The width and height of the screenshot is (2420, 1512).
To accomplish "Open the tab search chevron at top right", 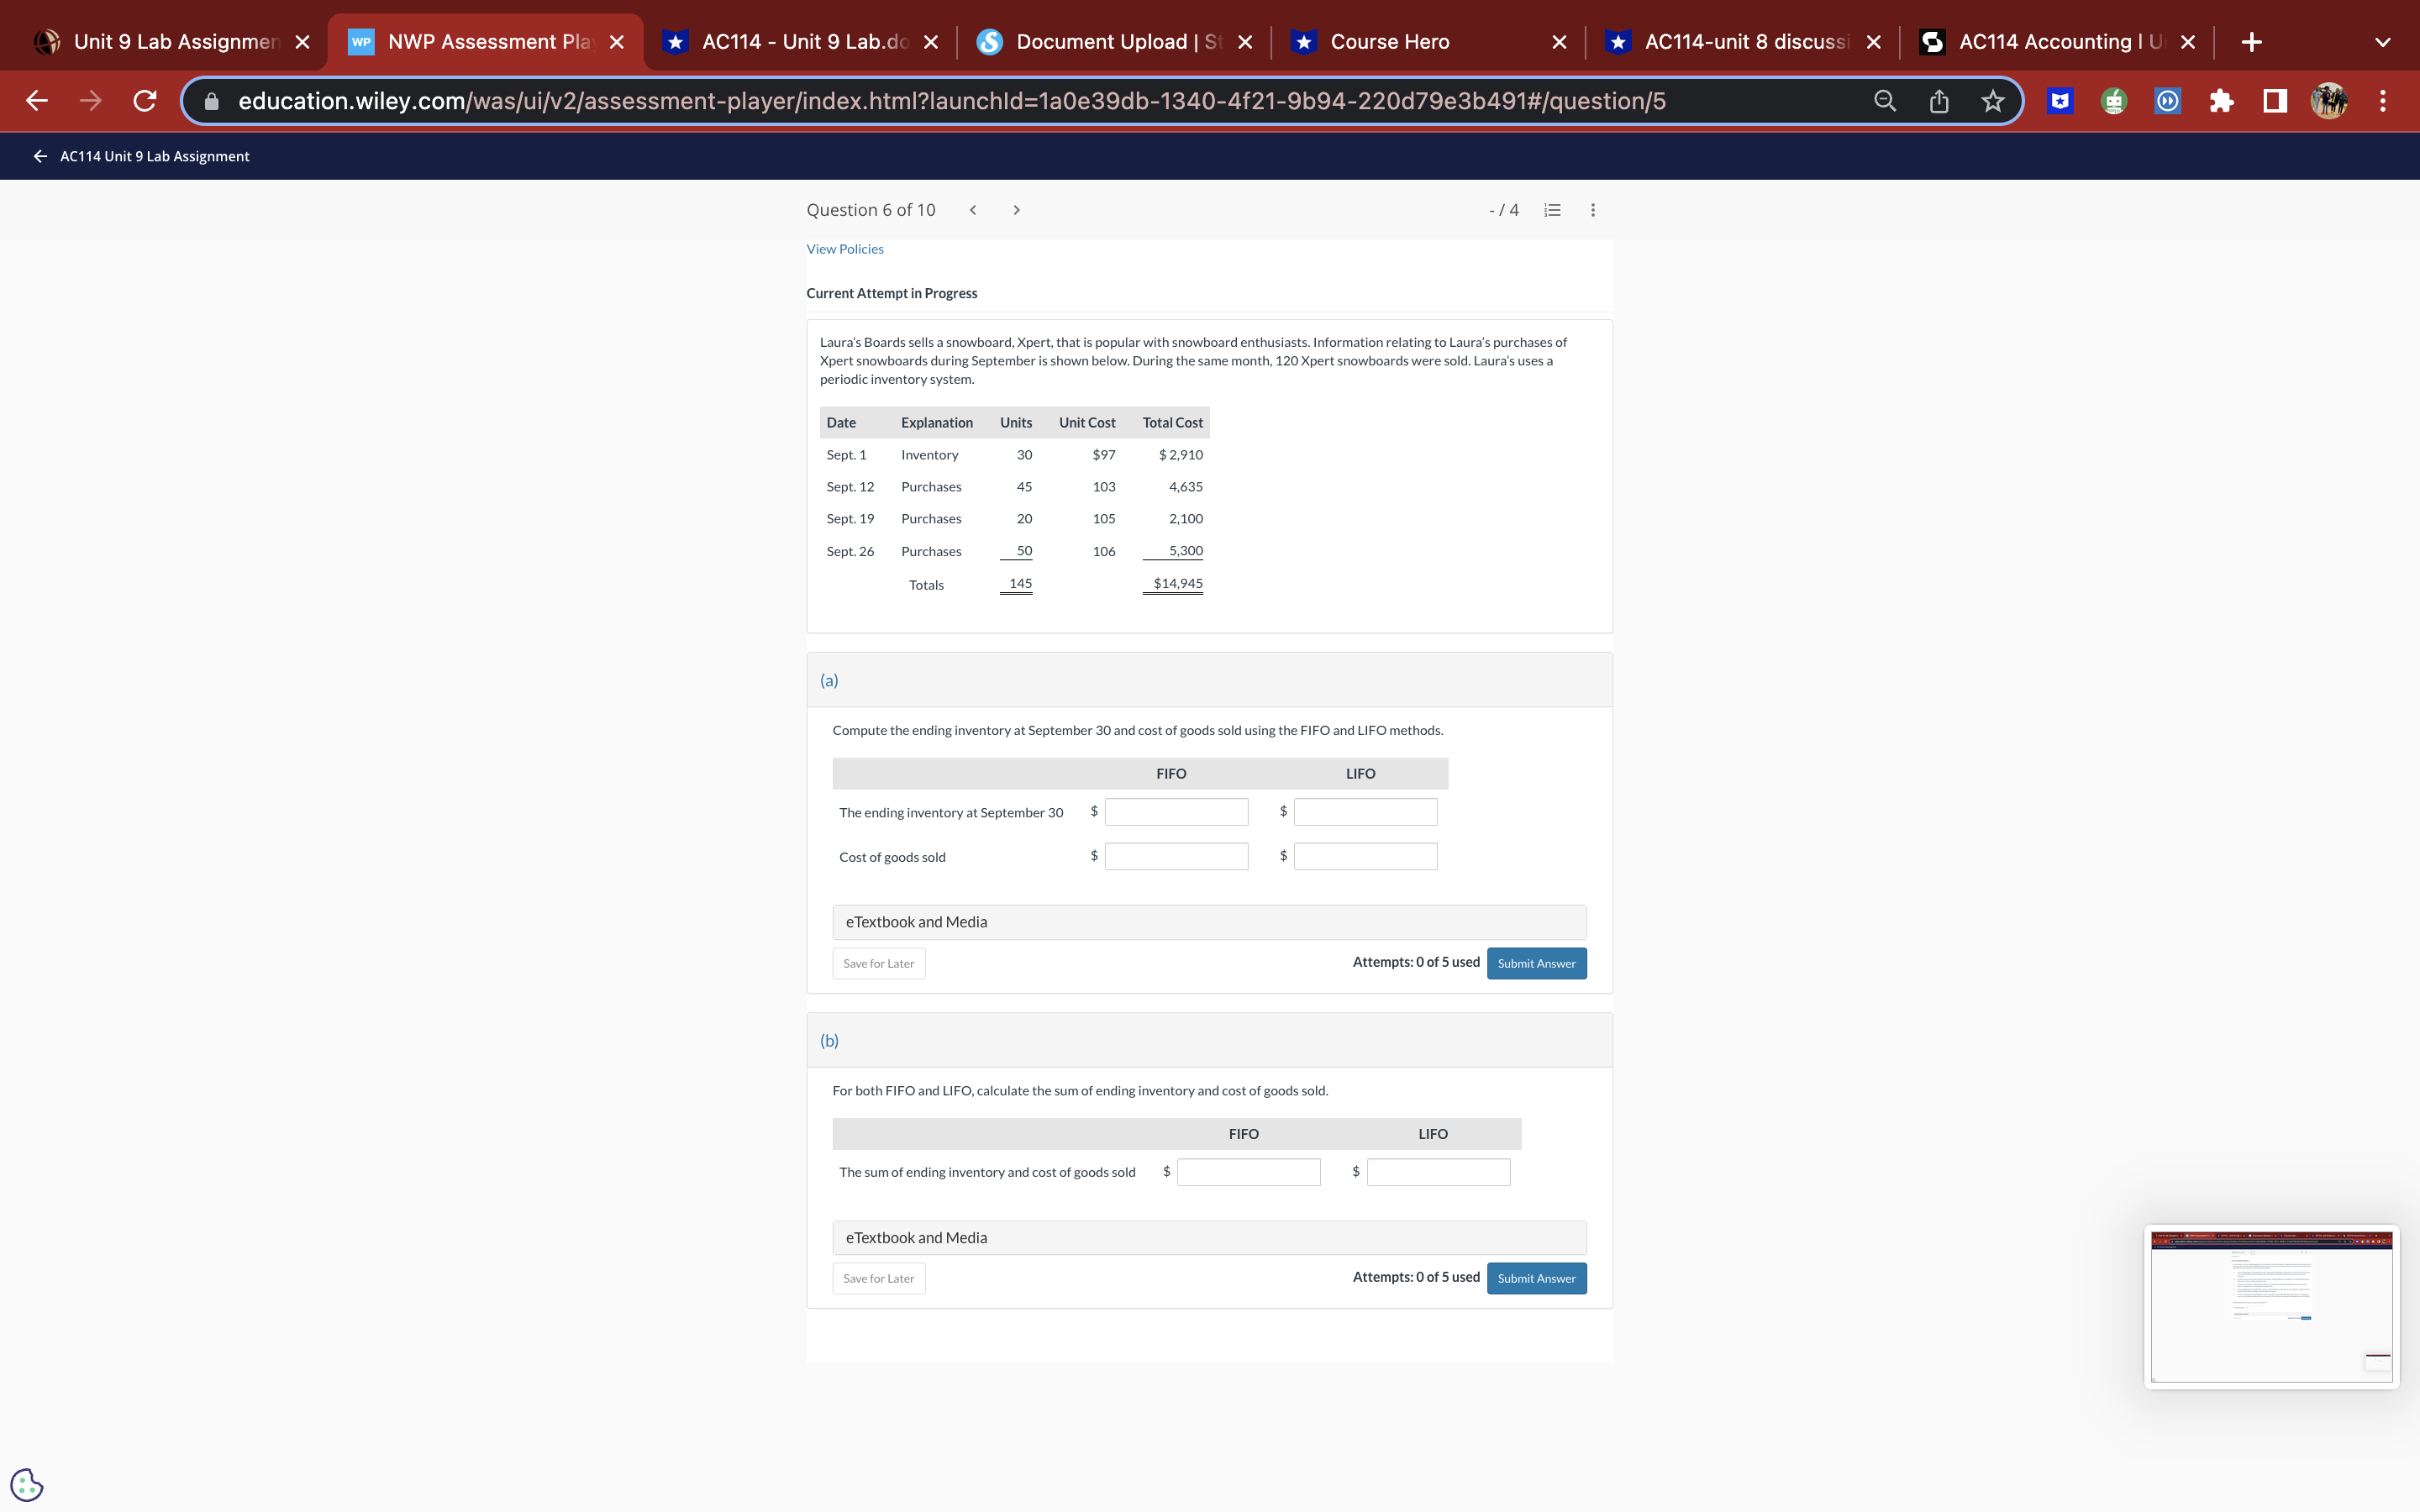I will pyautogui.click(x=2381, y=41).
